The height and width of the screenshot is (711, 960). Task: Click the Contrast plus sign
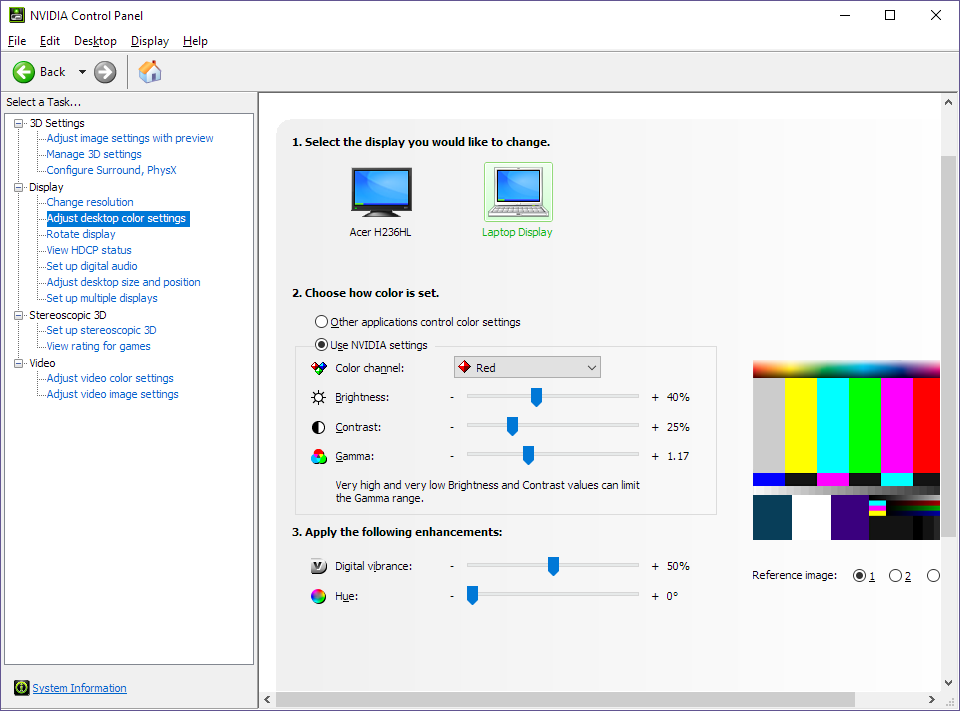pos(655,427)
